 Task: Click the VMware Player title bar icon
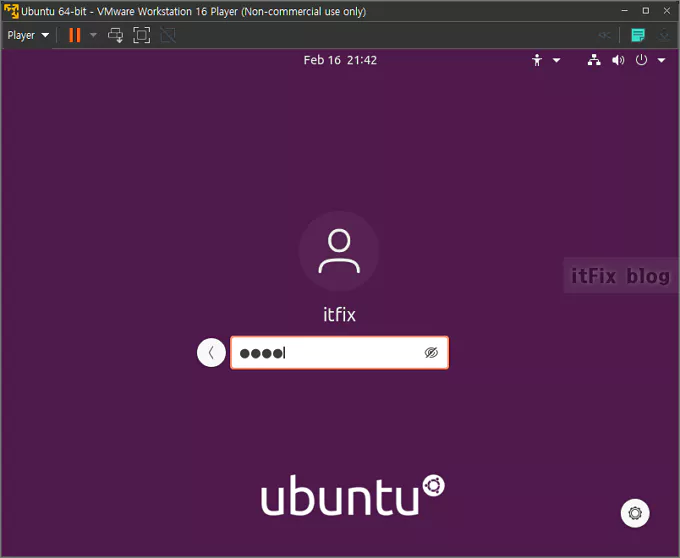click(x=11, y=11)
